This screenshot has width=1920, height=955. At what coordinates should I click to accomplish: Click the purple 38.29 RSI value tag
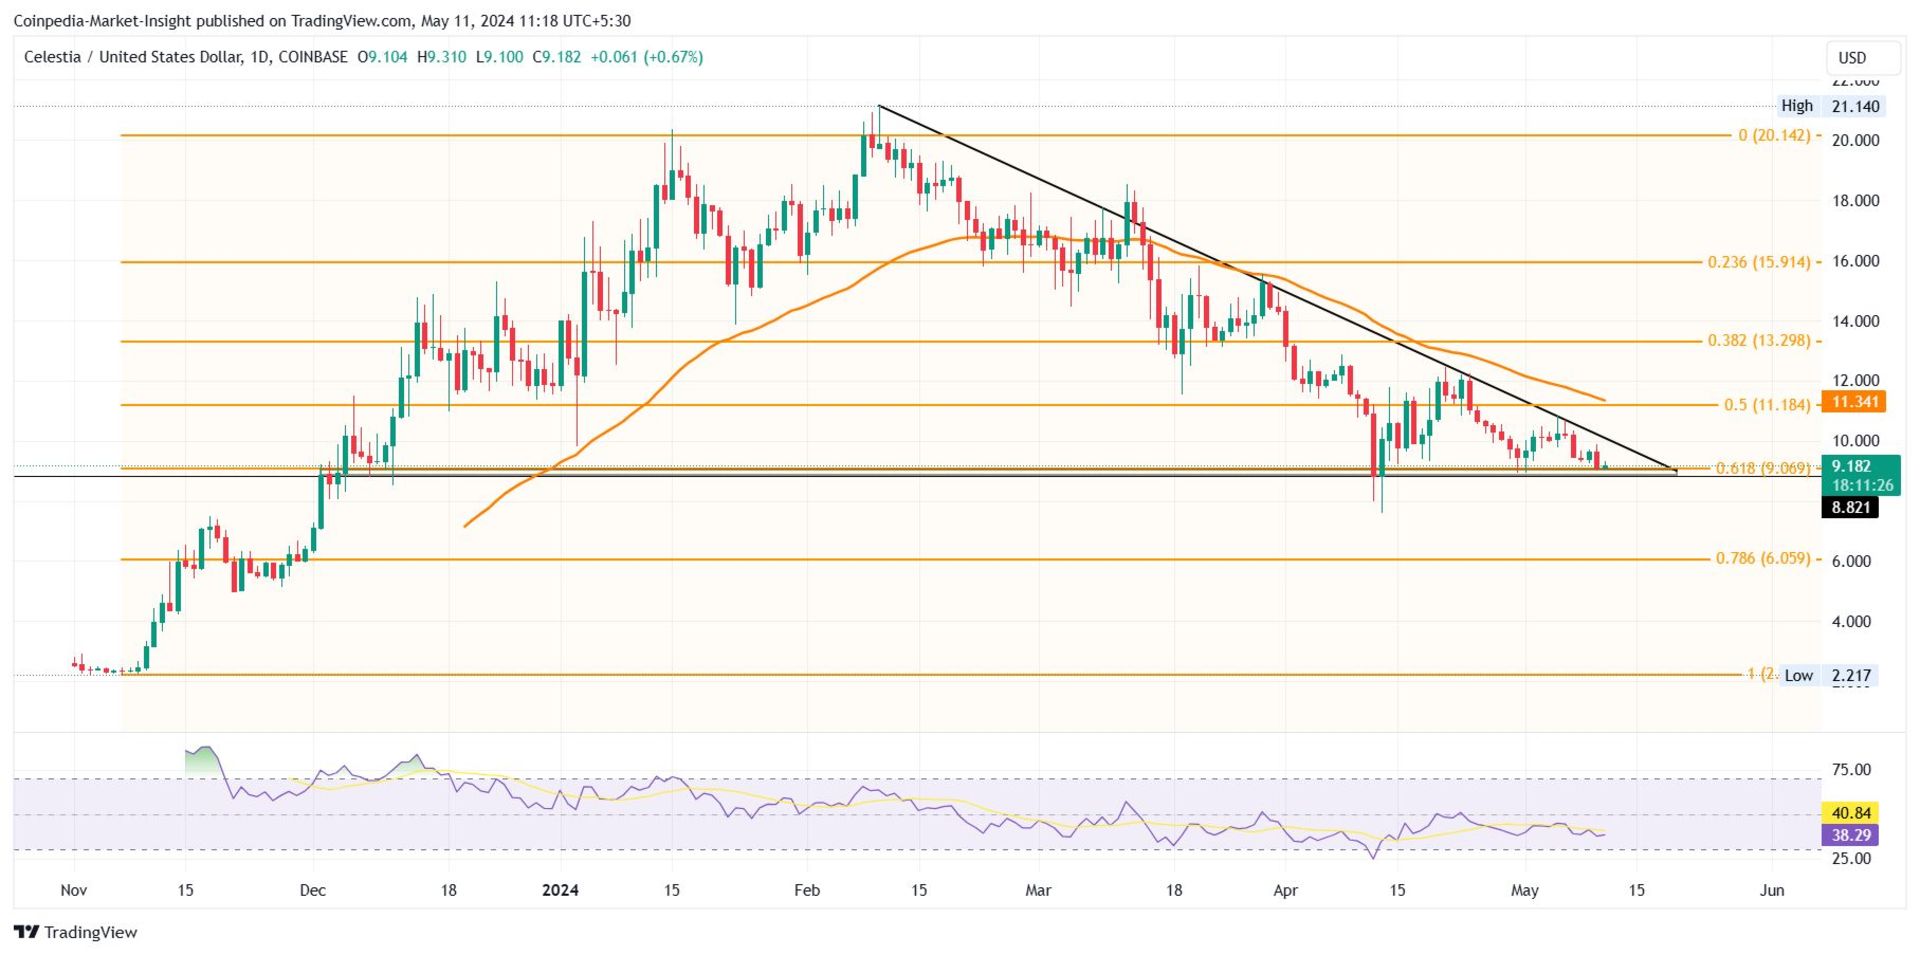pos(1850,835)
